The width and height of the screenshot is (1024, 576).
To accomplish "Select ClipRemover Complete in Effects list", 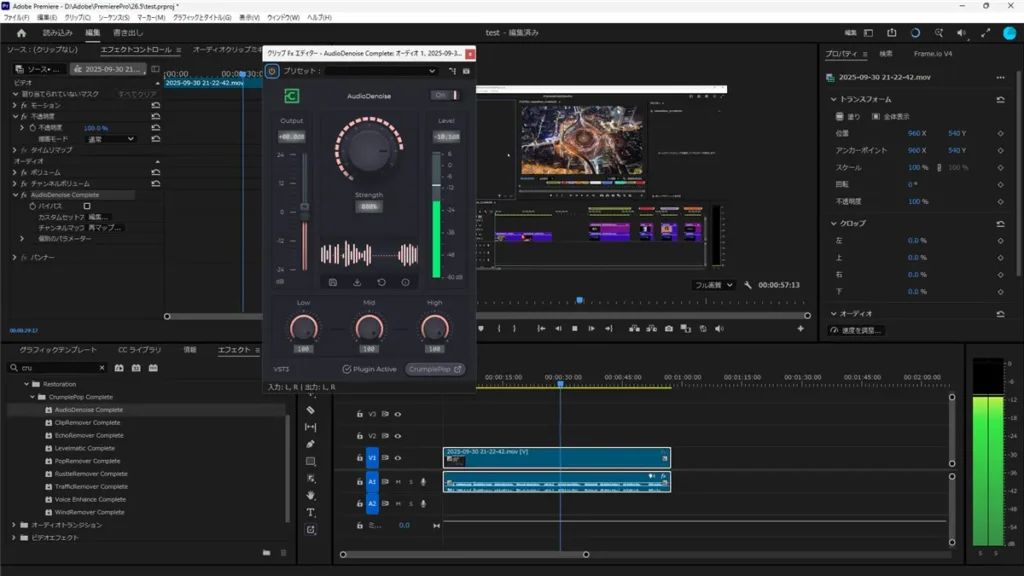I will click(x=89, y=423).
